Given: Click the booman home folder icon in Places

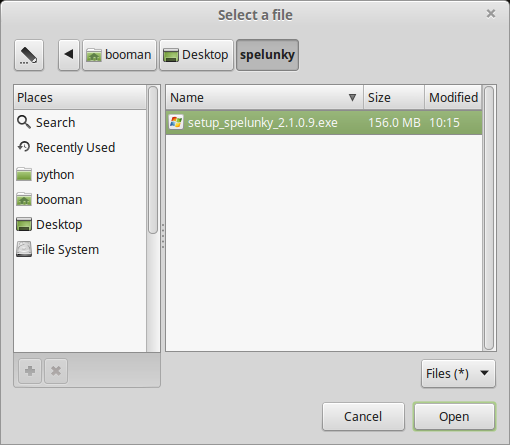Looking at the screenshot, I should [x=24, y=199].
